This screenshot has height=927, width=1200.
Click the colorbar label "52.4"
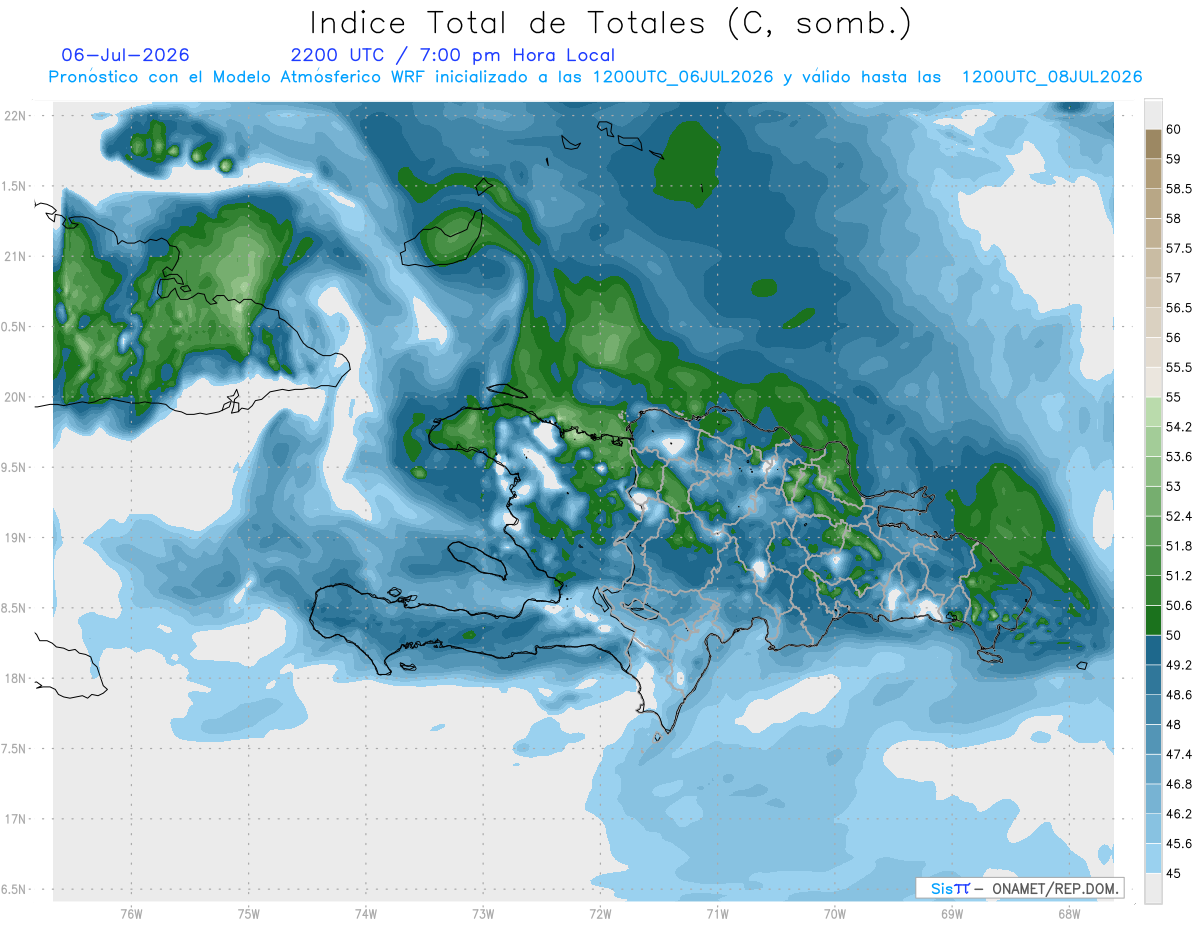click(1179, 516)
